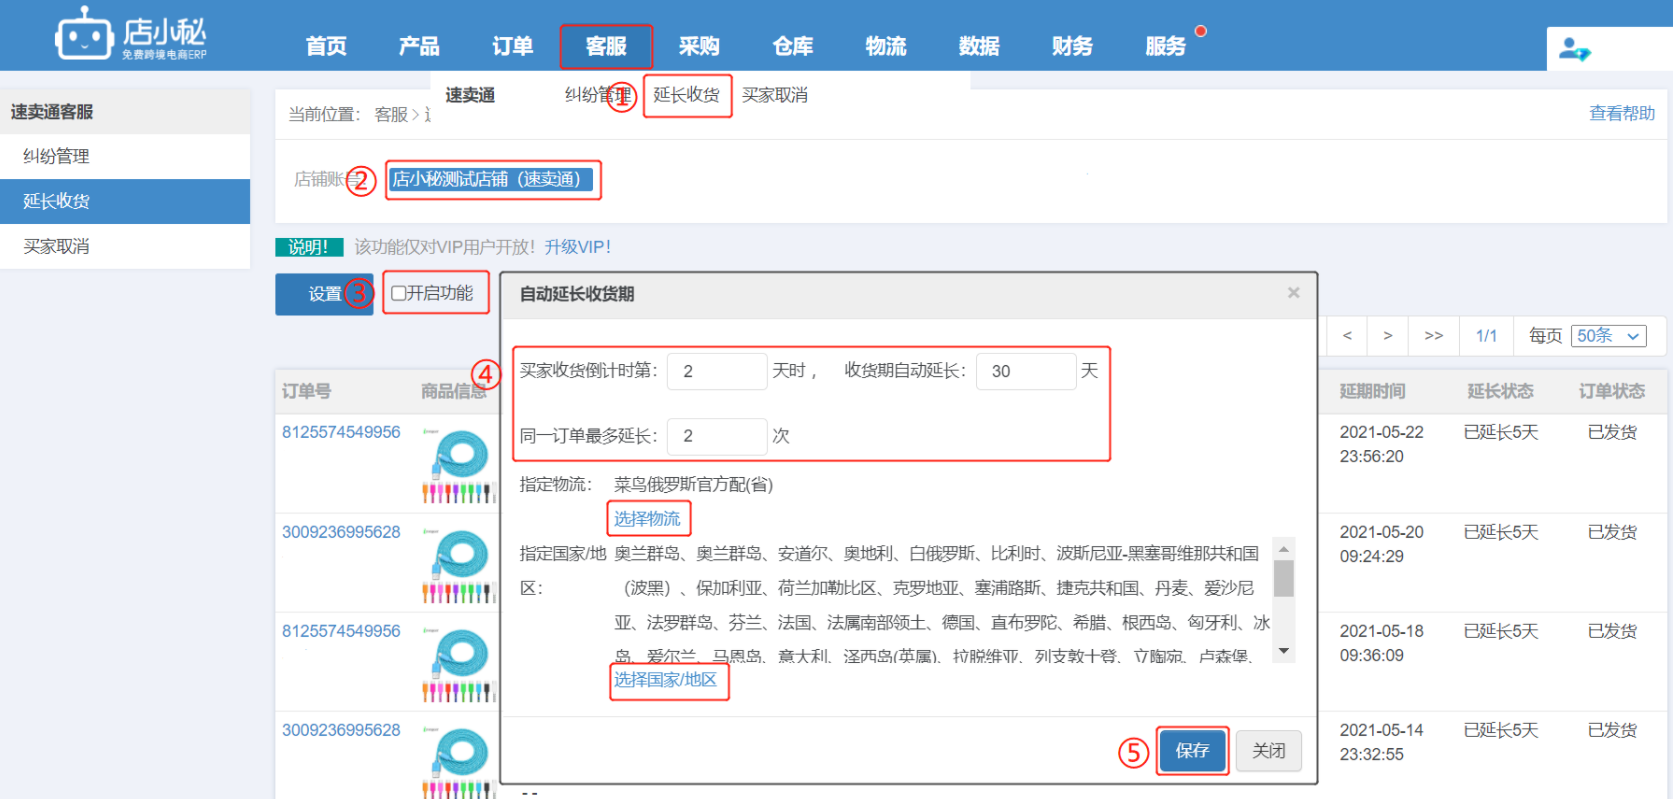Go to previous page arrow
This screenshot has width=1673, height=799.
(x=1347, y=336)
